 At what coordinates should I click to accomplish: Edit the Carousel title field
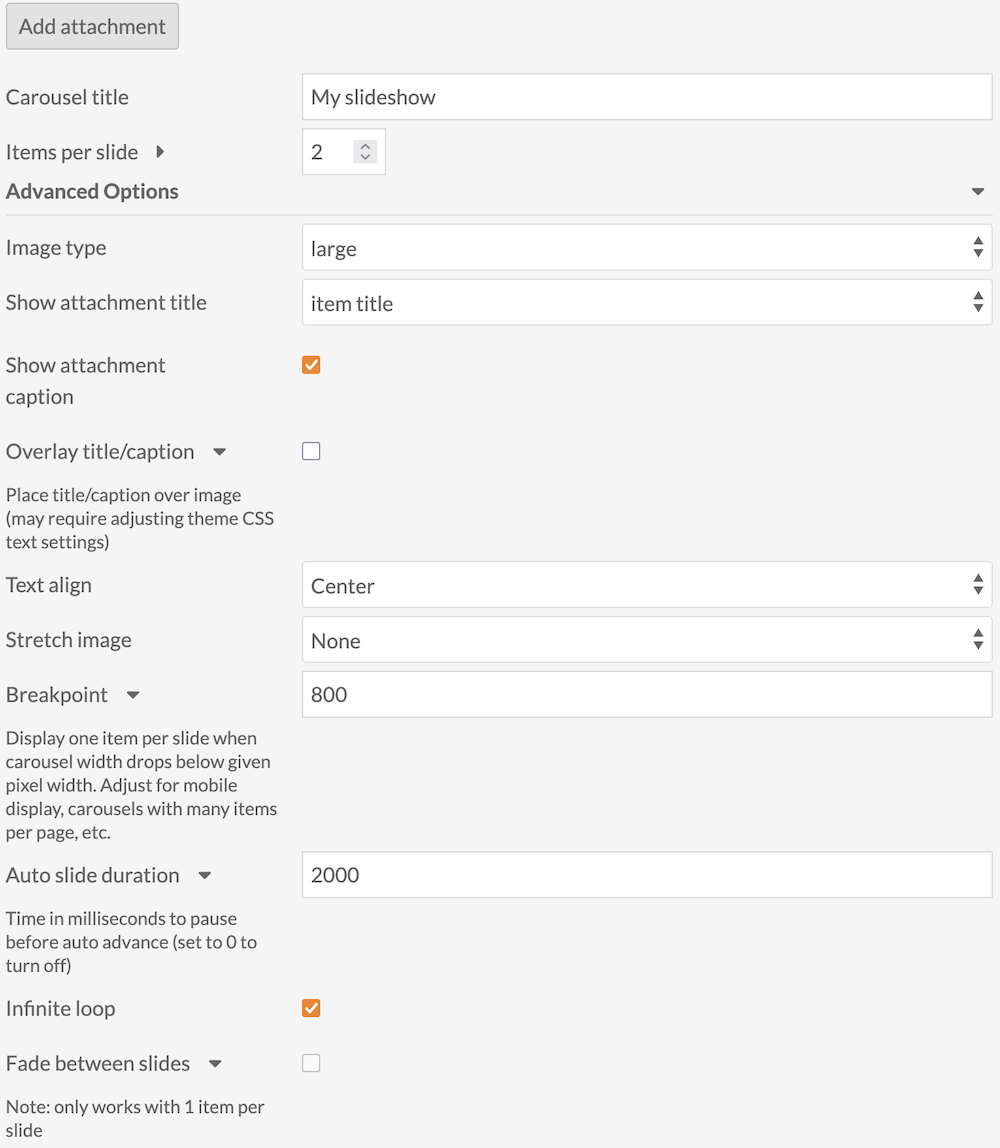[x=647, y=97]
